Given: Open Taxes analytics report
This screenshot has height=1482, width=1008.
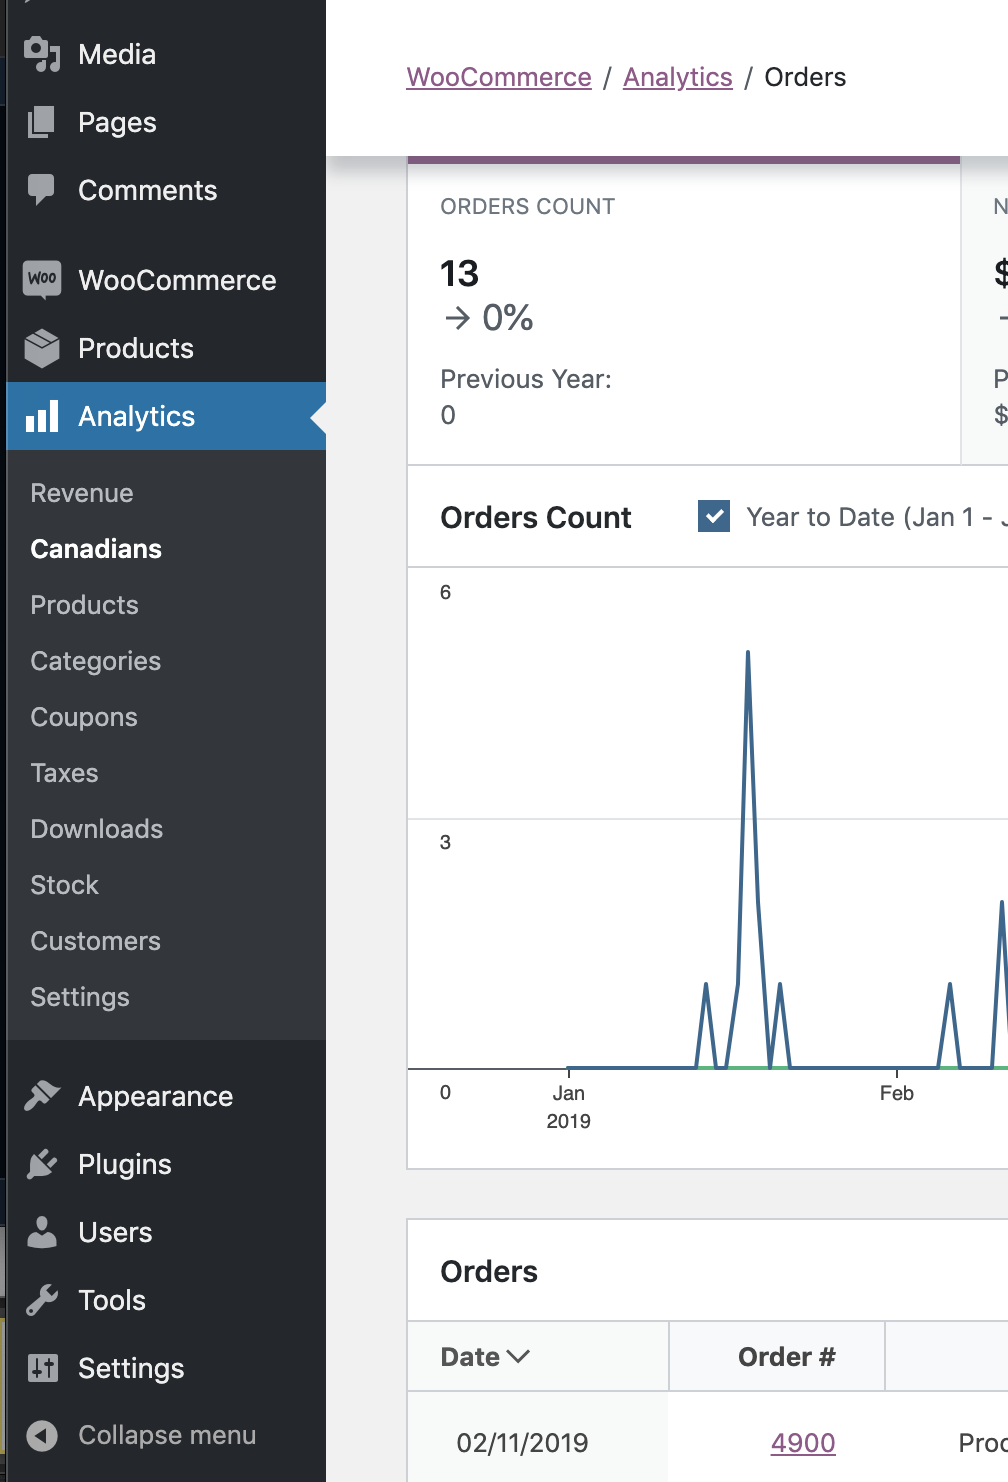Looking at the screenshot, I should tap(65, 773).
